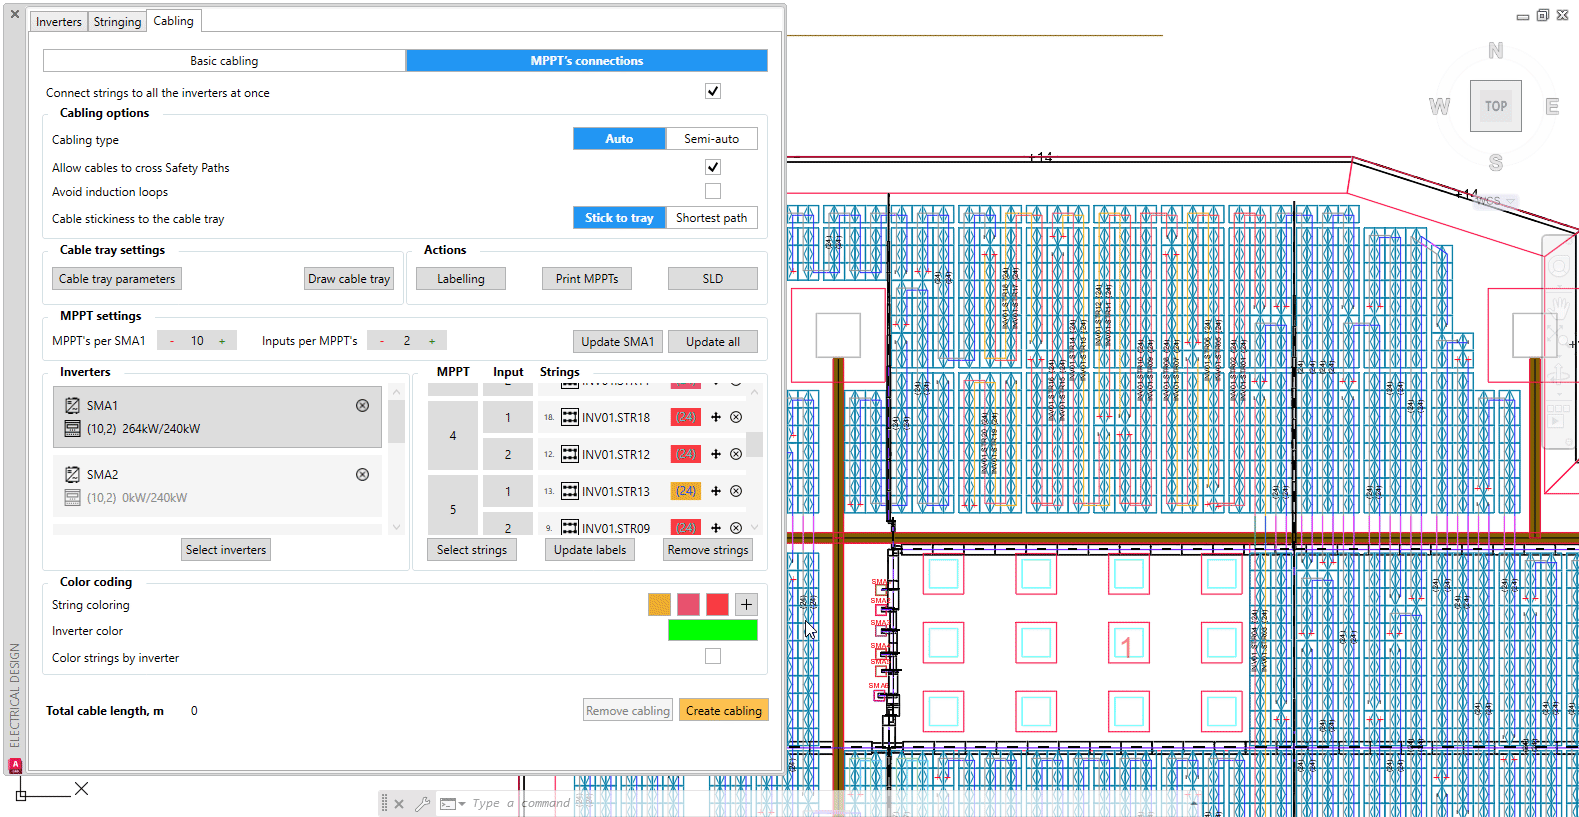Screen dimensions: 1579x817
Task: Enable Color strings by inverter checkbox
Action: click(713, 656)
